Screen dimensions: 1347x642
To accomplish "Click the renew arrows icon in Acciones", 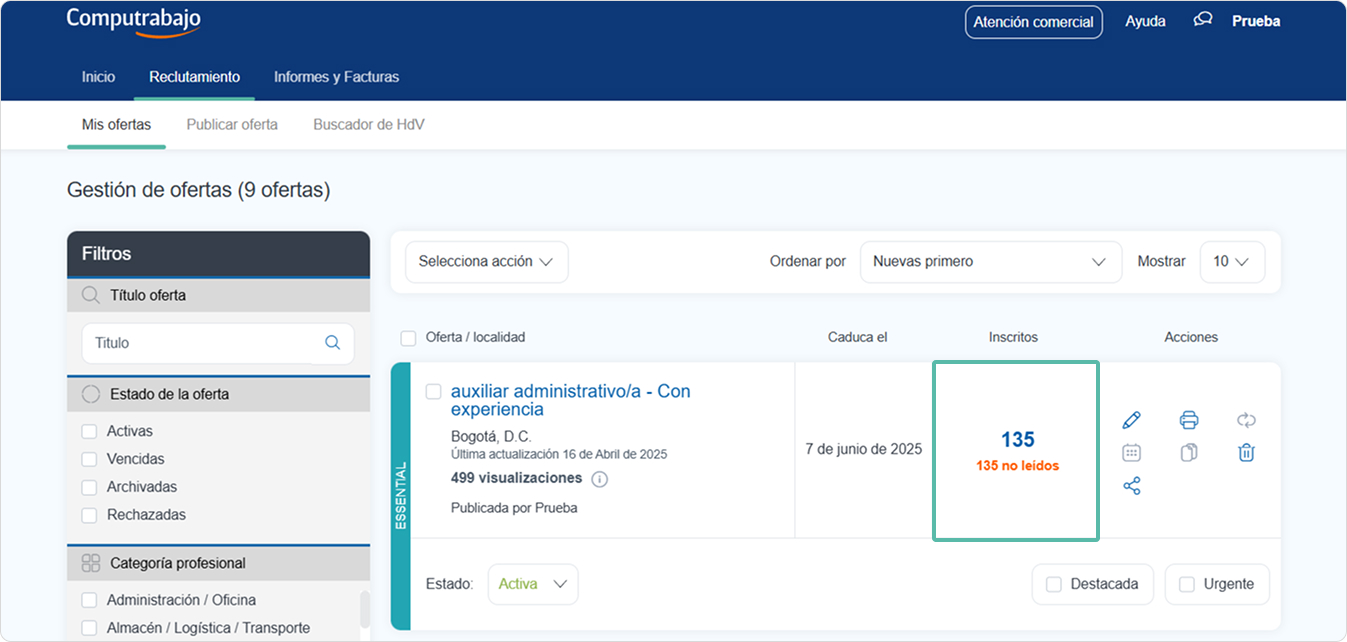I will point(1246,420).
